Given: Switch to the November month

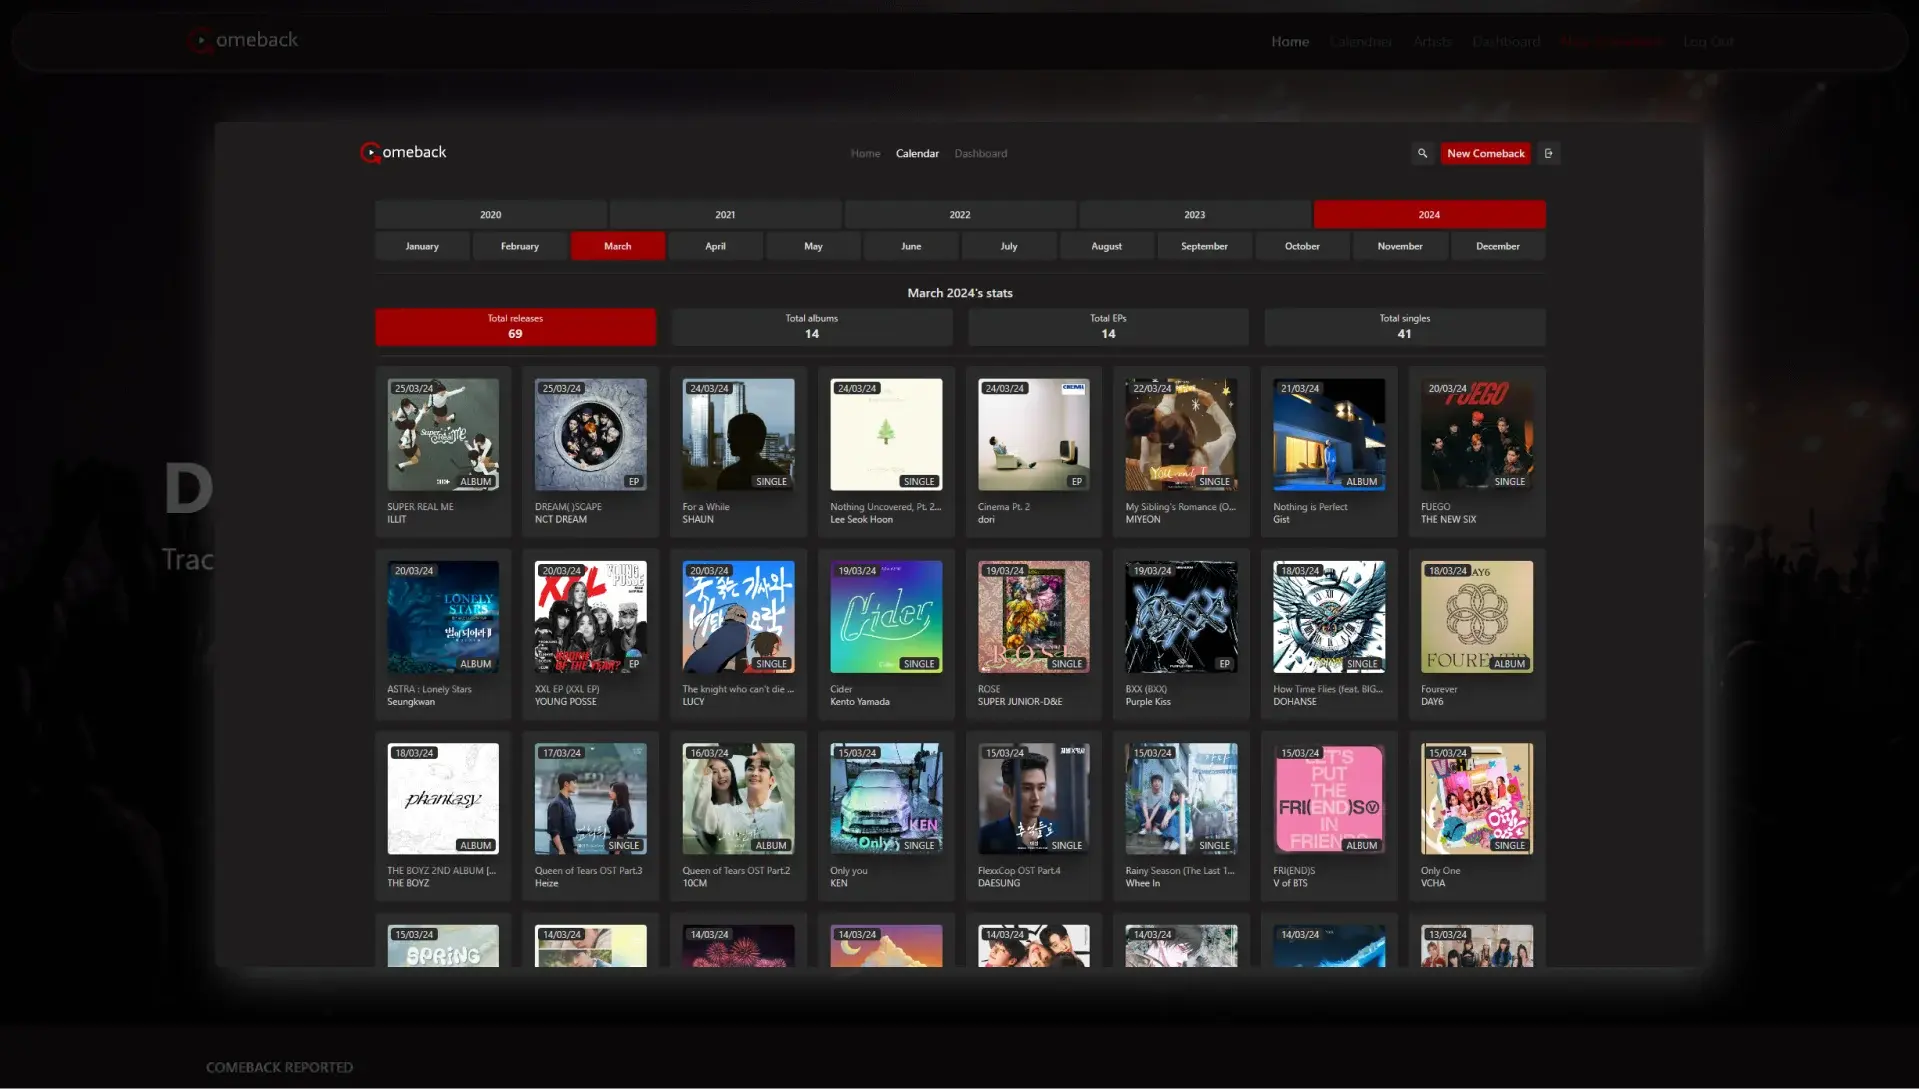Looking at the screenshot, I should [1400, 246].
